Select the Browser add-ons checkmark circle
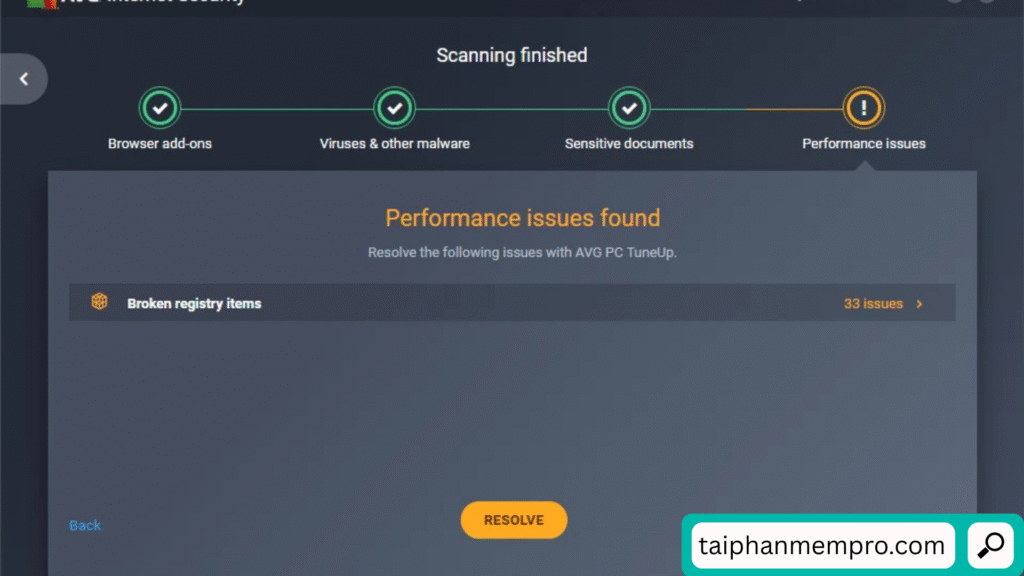This screenshot has width=1024, height=576. point(159,108)
